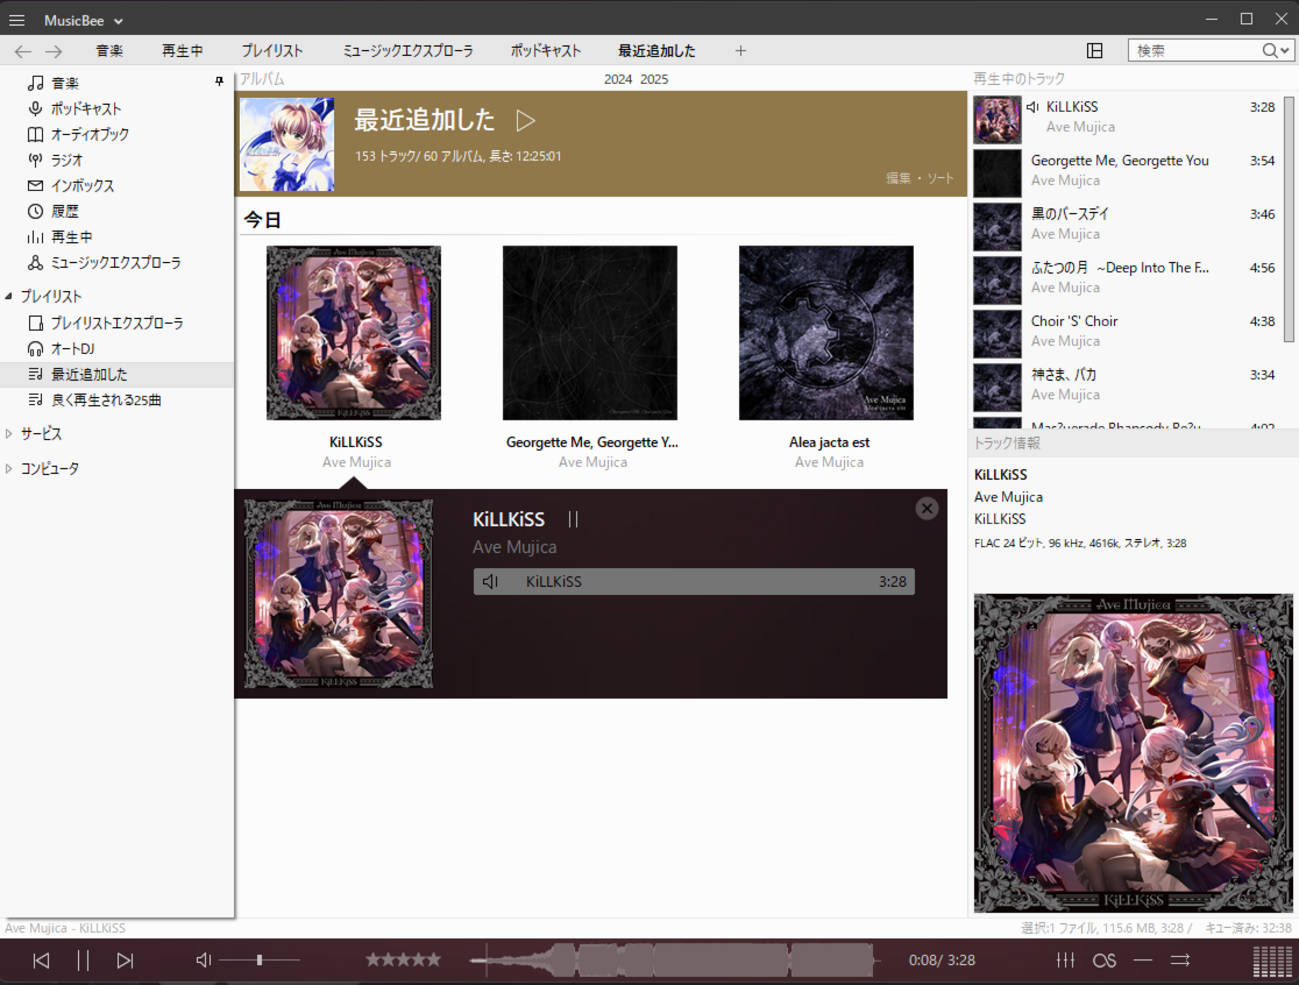
Task: Expand the サービス section
Action: tap(9, 434)
